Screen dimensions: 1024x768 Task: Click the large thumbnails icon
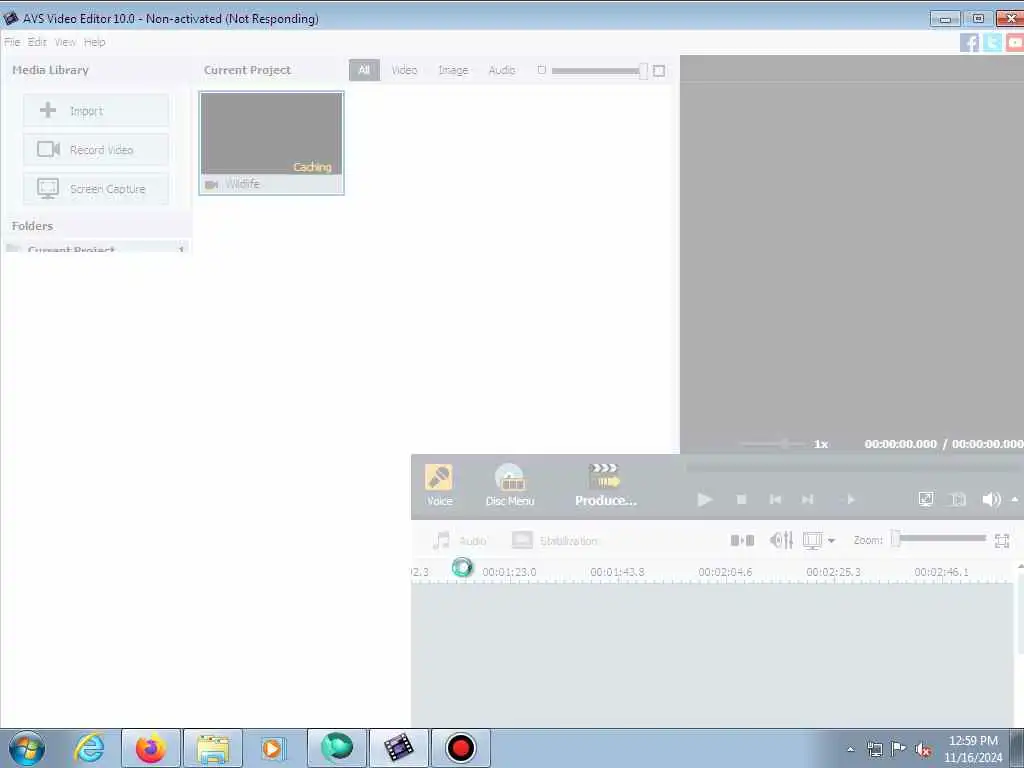pos(659,71)
